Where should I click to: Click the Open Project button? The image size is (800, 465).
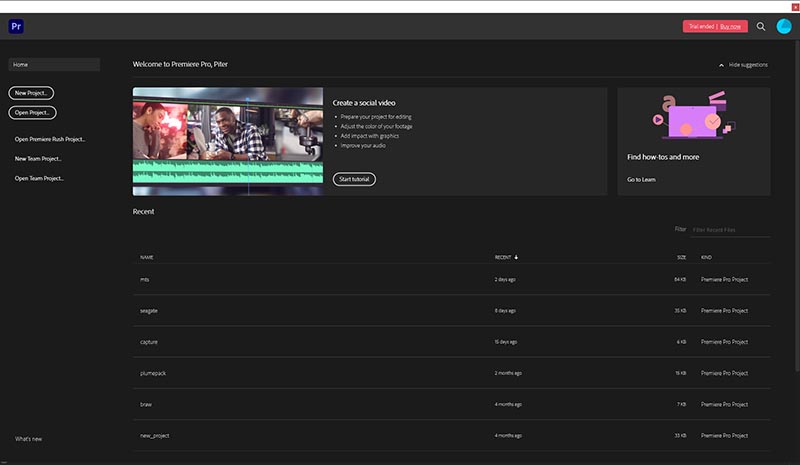click(31, 112)
